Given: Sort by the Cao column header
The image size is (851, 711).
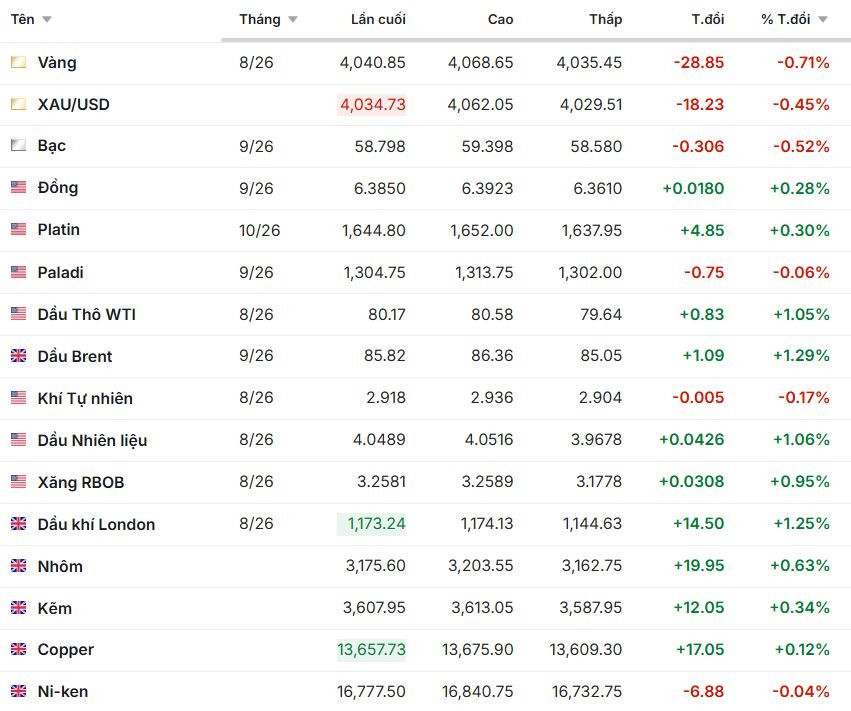Looking at the screenshot, I should [500, 20].
